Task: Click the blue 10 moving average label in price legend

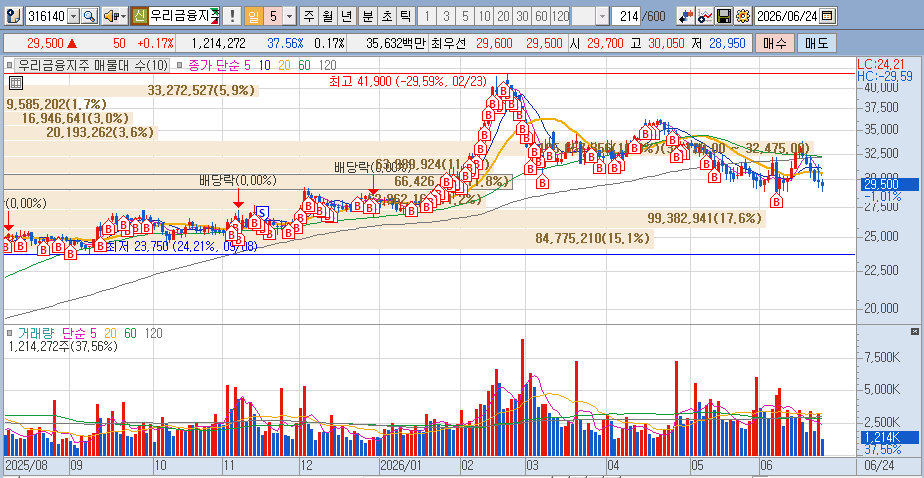Action: point(265,65)
